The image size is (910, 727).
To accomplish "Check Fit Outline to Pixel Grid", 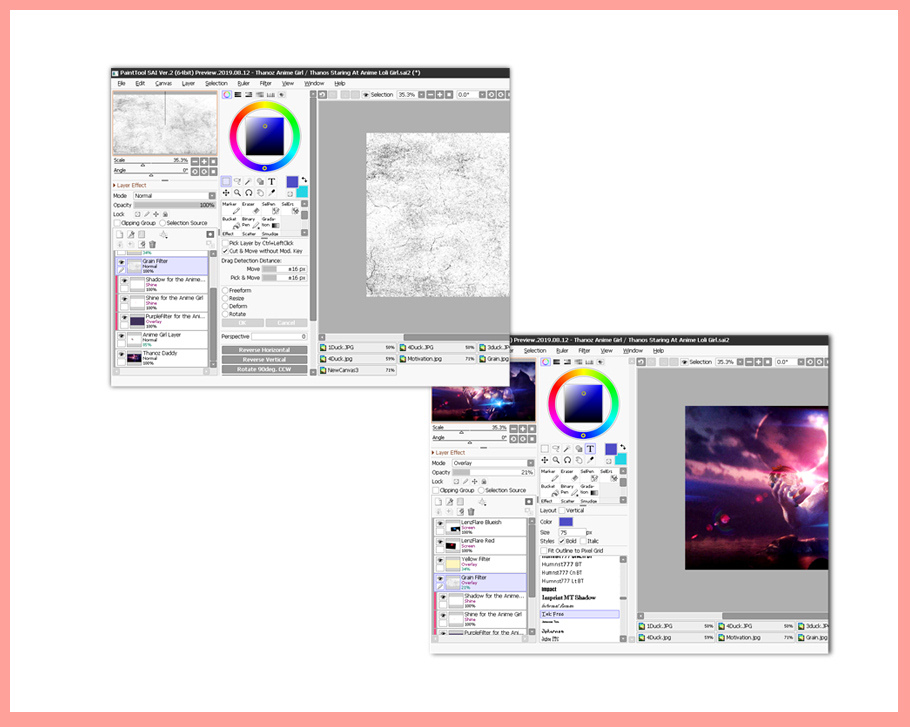I will tap(544, 550).
